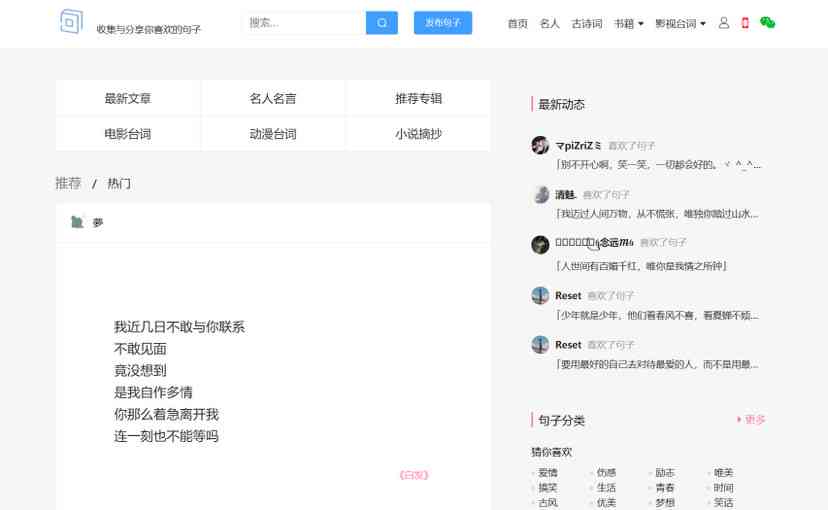Select the 时间 category
The height and width of the screenshot is (510, 828).
[723, 487]
